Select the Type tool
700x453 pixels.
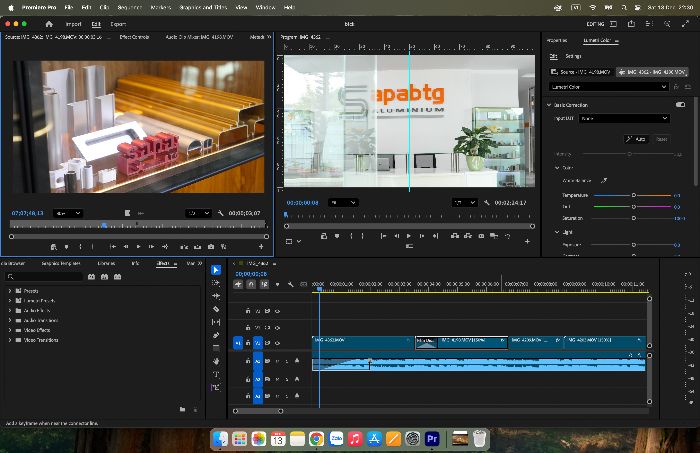pyautogui.click(x=216, y=374)
